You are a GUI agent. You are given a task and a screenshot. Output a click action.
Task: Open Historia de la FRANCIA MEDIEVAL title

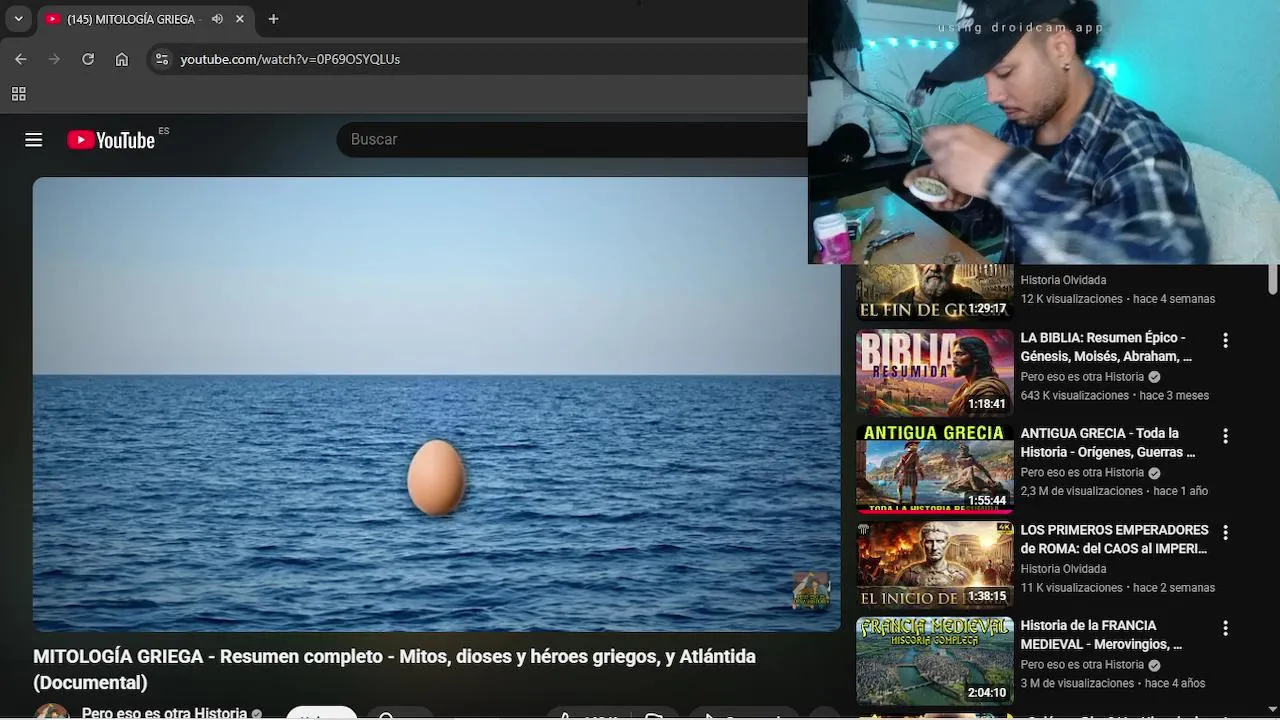1101,635
